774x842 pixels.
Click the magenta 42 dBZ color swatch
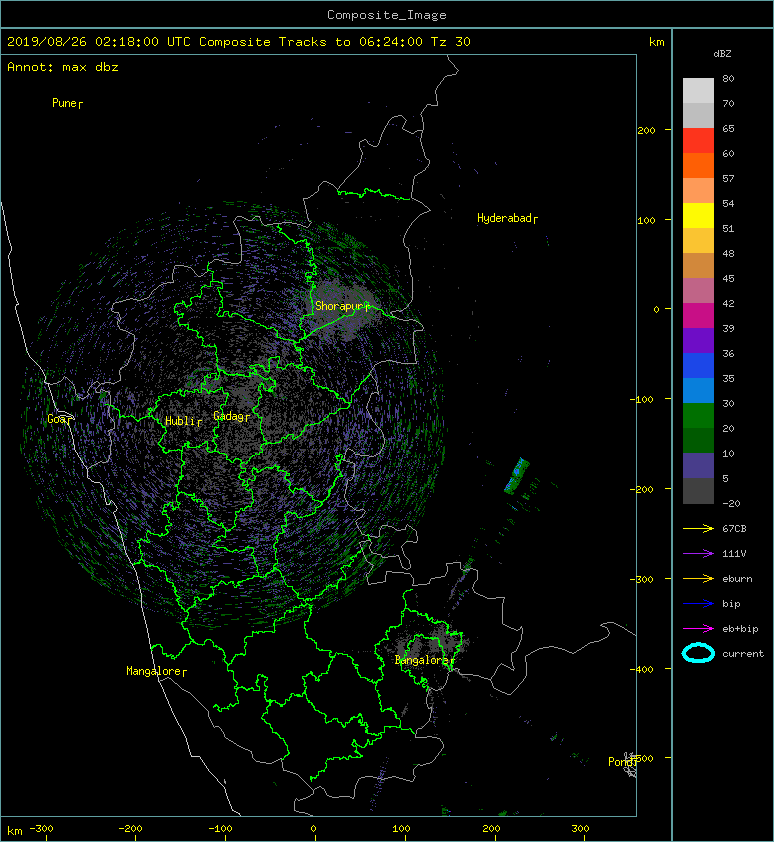698,315
